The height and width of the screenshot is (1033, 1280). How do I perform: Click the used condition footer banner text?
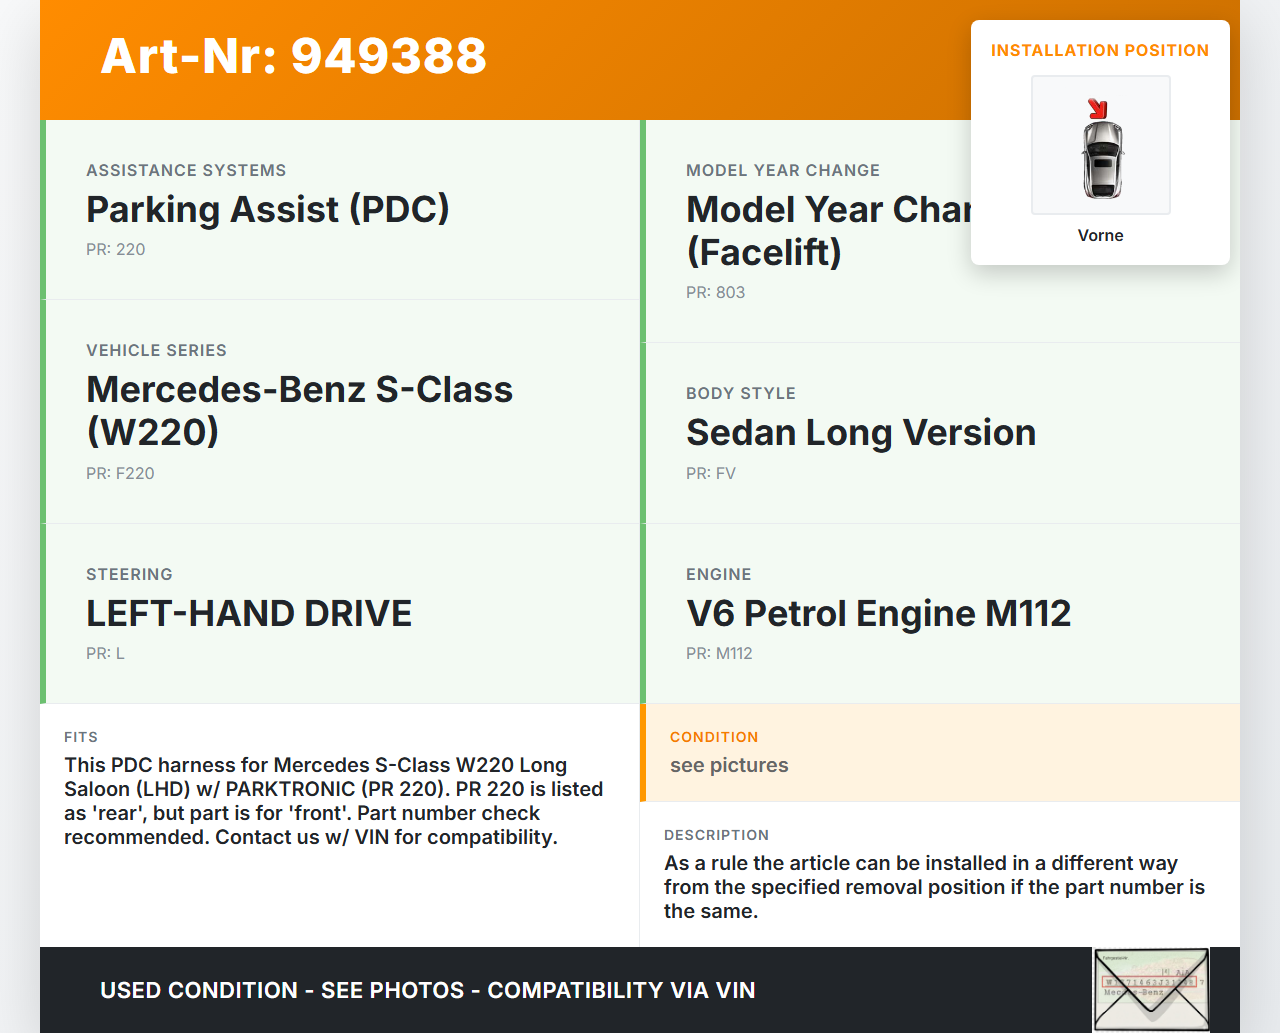[427, 990]
